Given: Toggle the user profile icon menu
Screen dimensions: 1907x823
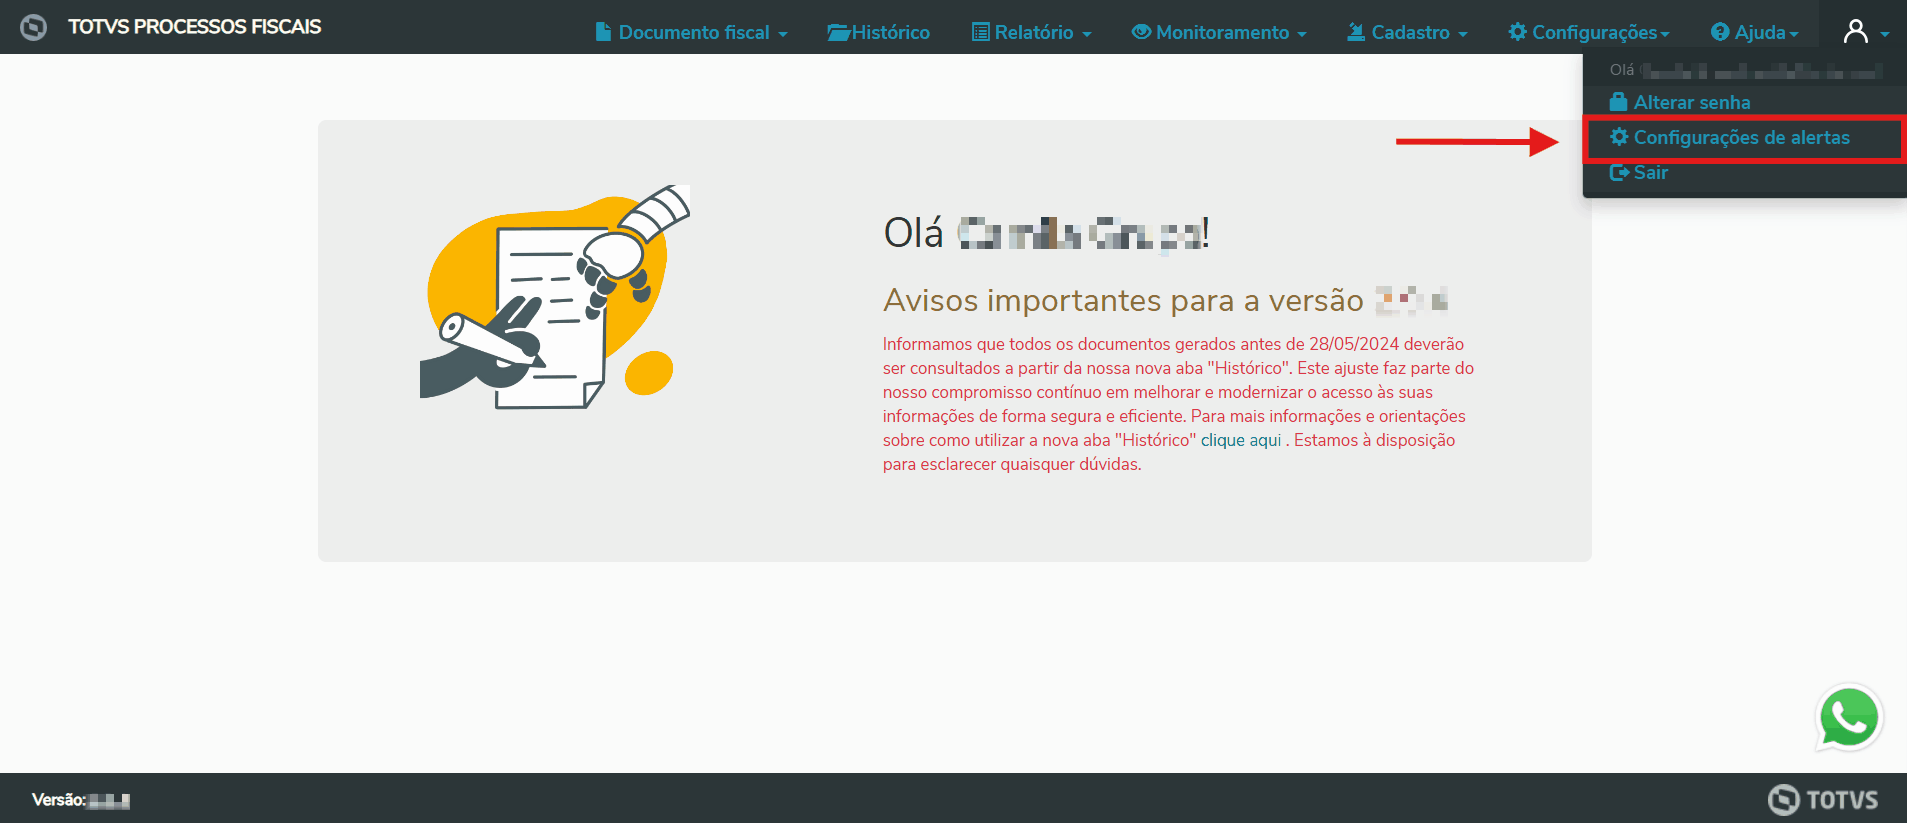Looking at the screenshot, I should pos(1866,32).
